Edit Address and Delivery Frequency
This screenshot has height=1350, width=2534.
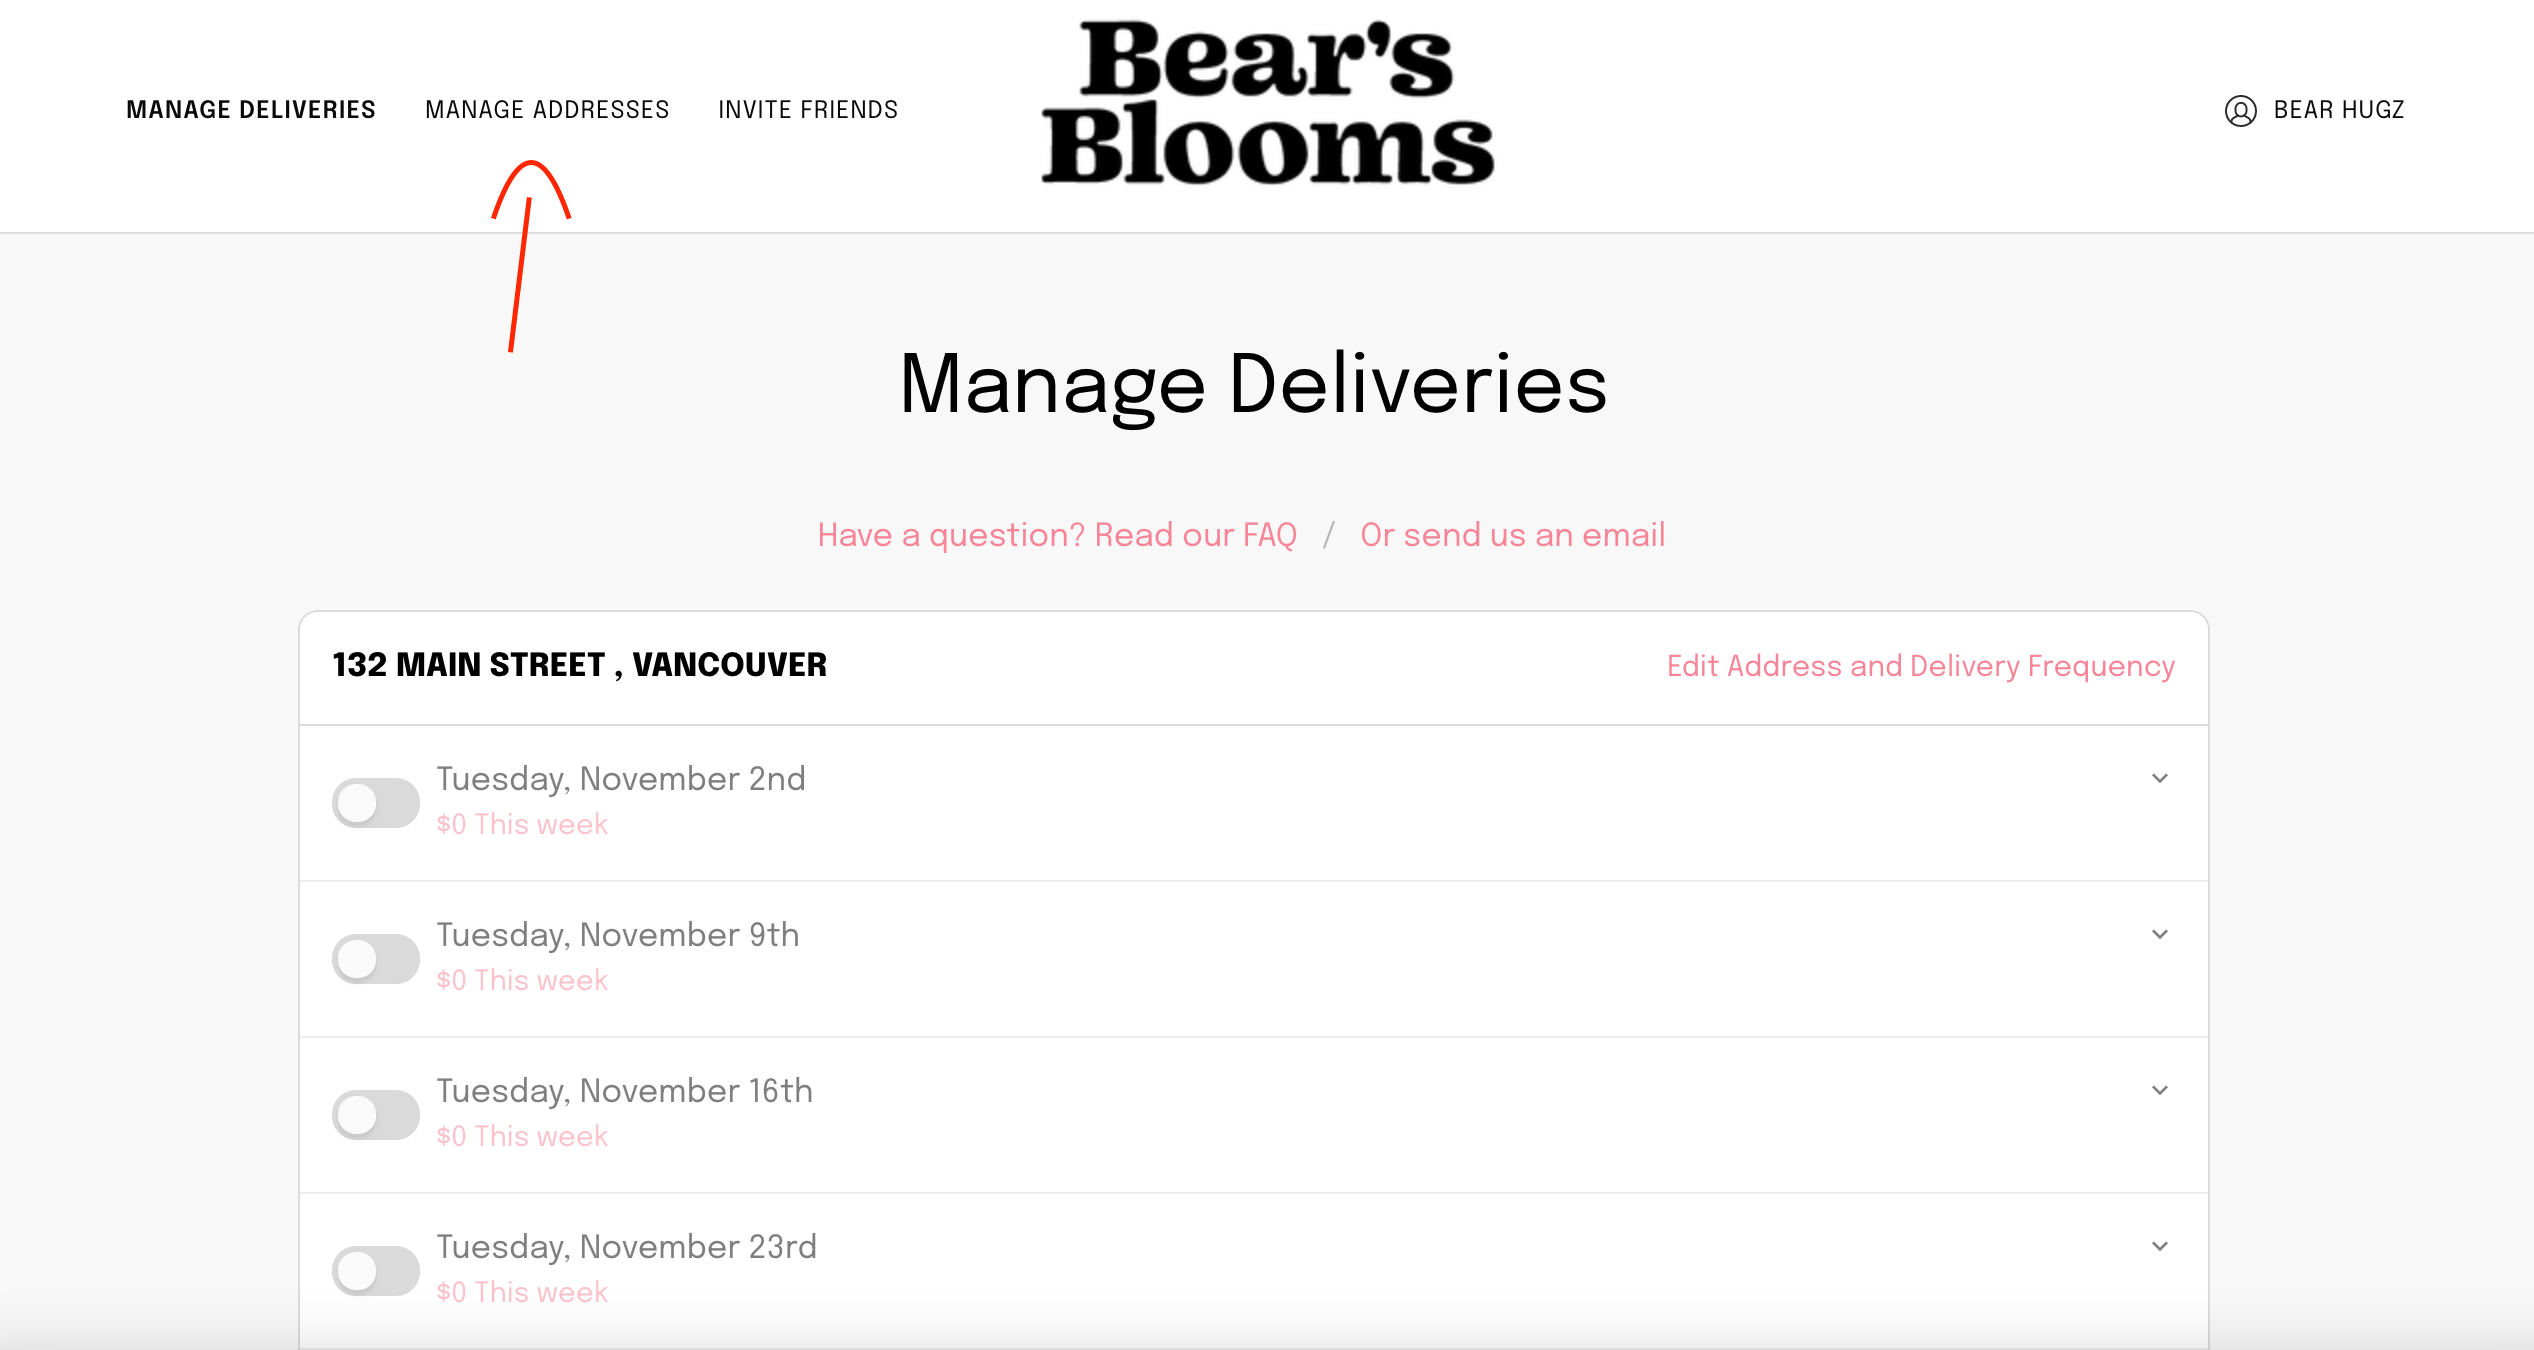1920,666
